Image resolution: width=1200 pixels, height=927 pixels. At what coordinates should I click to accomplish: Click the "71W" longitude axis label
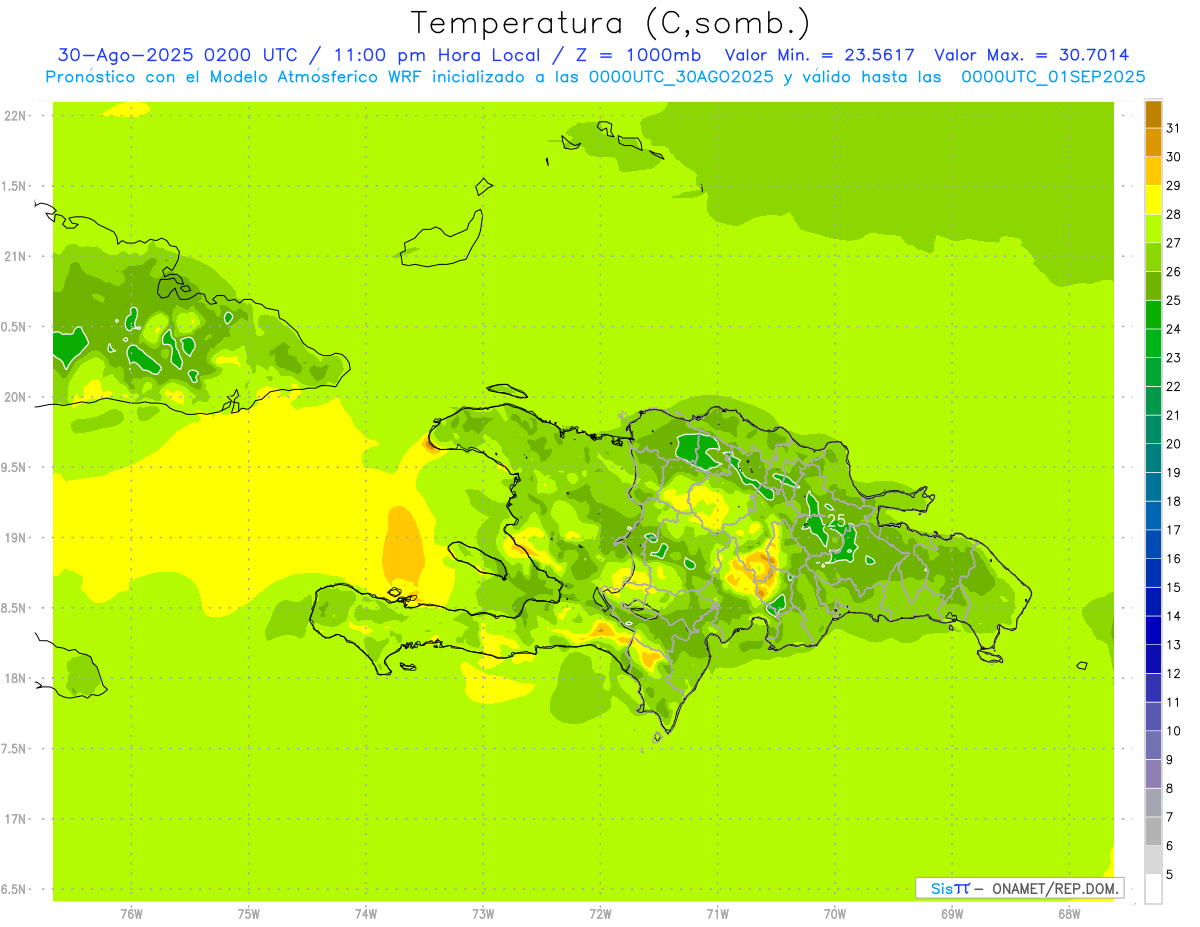click(x=717, y=914)
